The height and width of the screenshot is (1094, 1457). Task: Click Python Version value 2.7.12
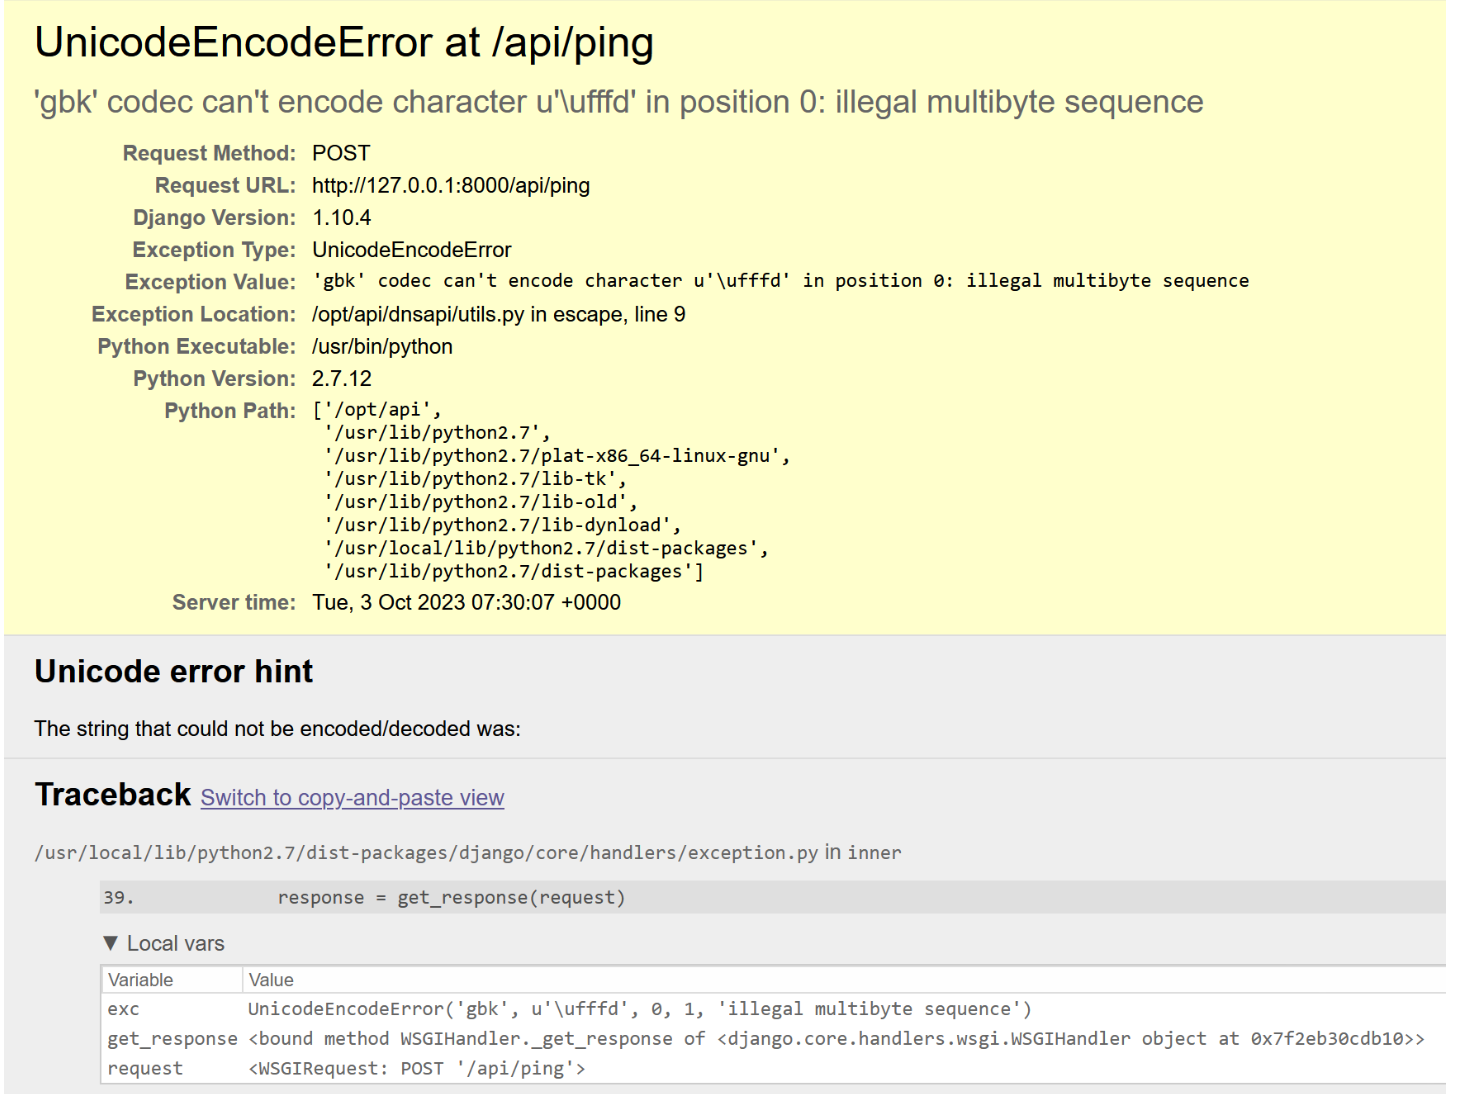point(342,378)
